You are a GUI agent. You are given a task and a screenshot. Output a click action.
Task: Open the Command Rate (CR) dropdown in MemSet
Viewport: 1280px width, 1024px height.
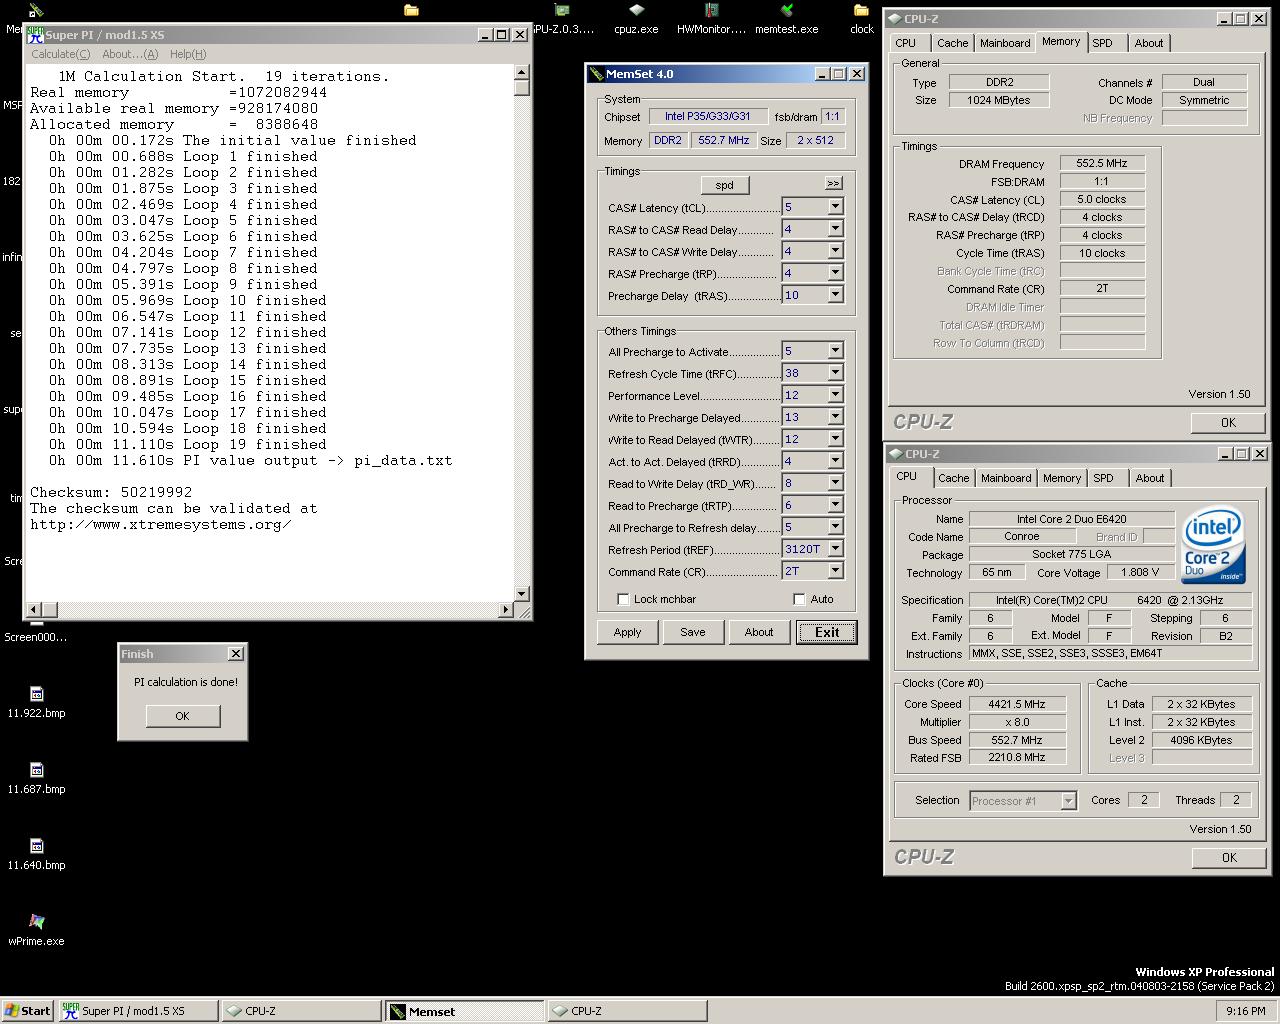[x=835, y=571]
